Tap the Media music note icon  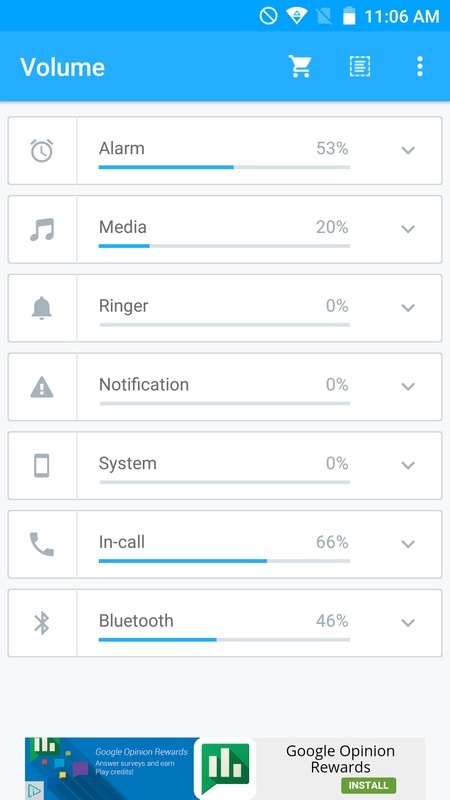[42, 230]
